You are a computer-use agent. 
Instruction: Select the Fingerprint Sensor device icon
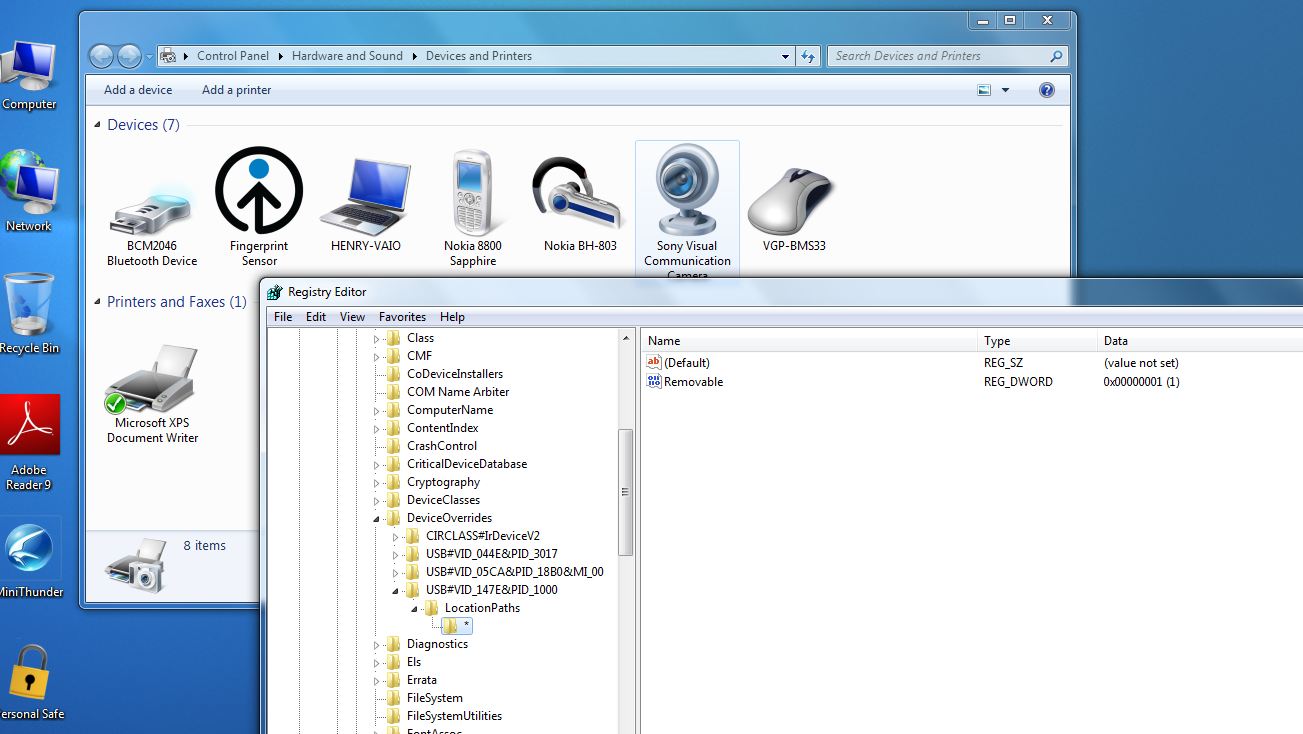click(x=259, y=190)
